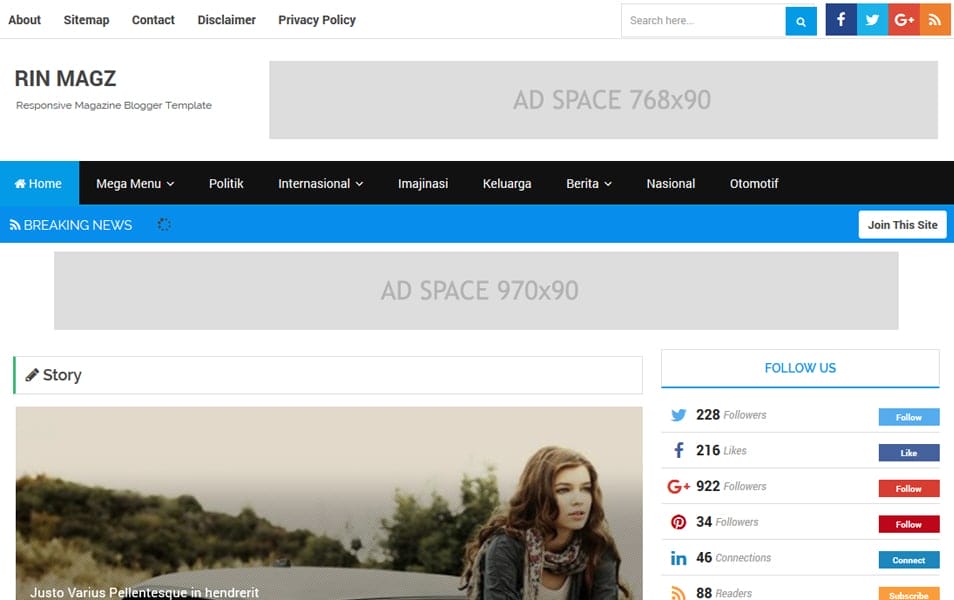Select the Pinterest icon in Follow Us panel
The height and width of the screenshot is (600, 954).
pos(679,521)
